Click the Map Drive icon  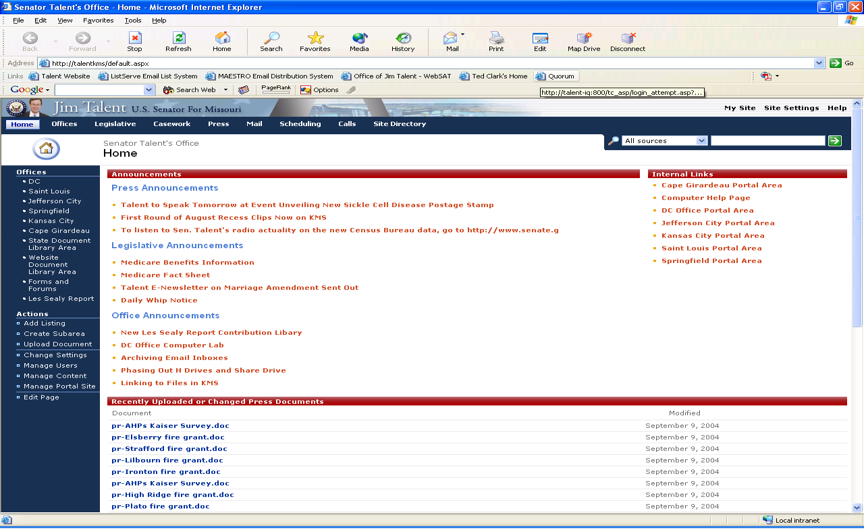pos(584,40)
